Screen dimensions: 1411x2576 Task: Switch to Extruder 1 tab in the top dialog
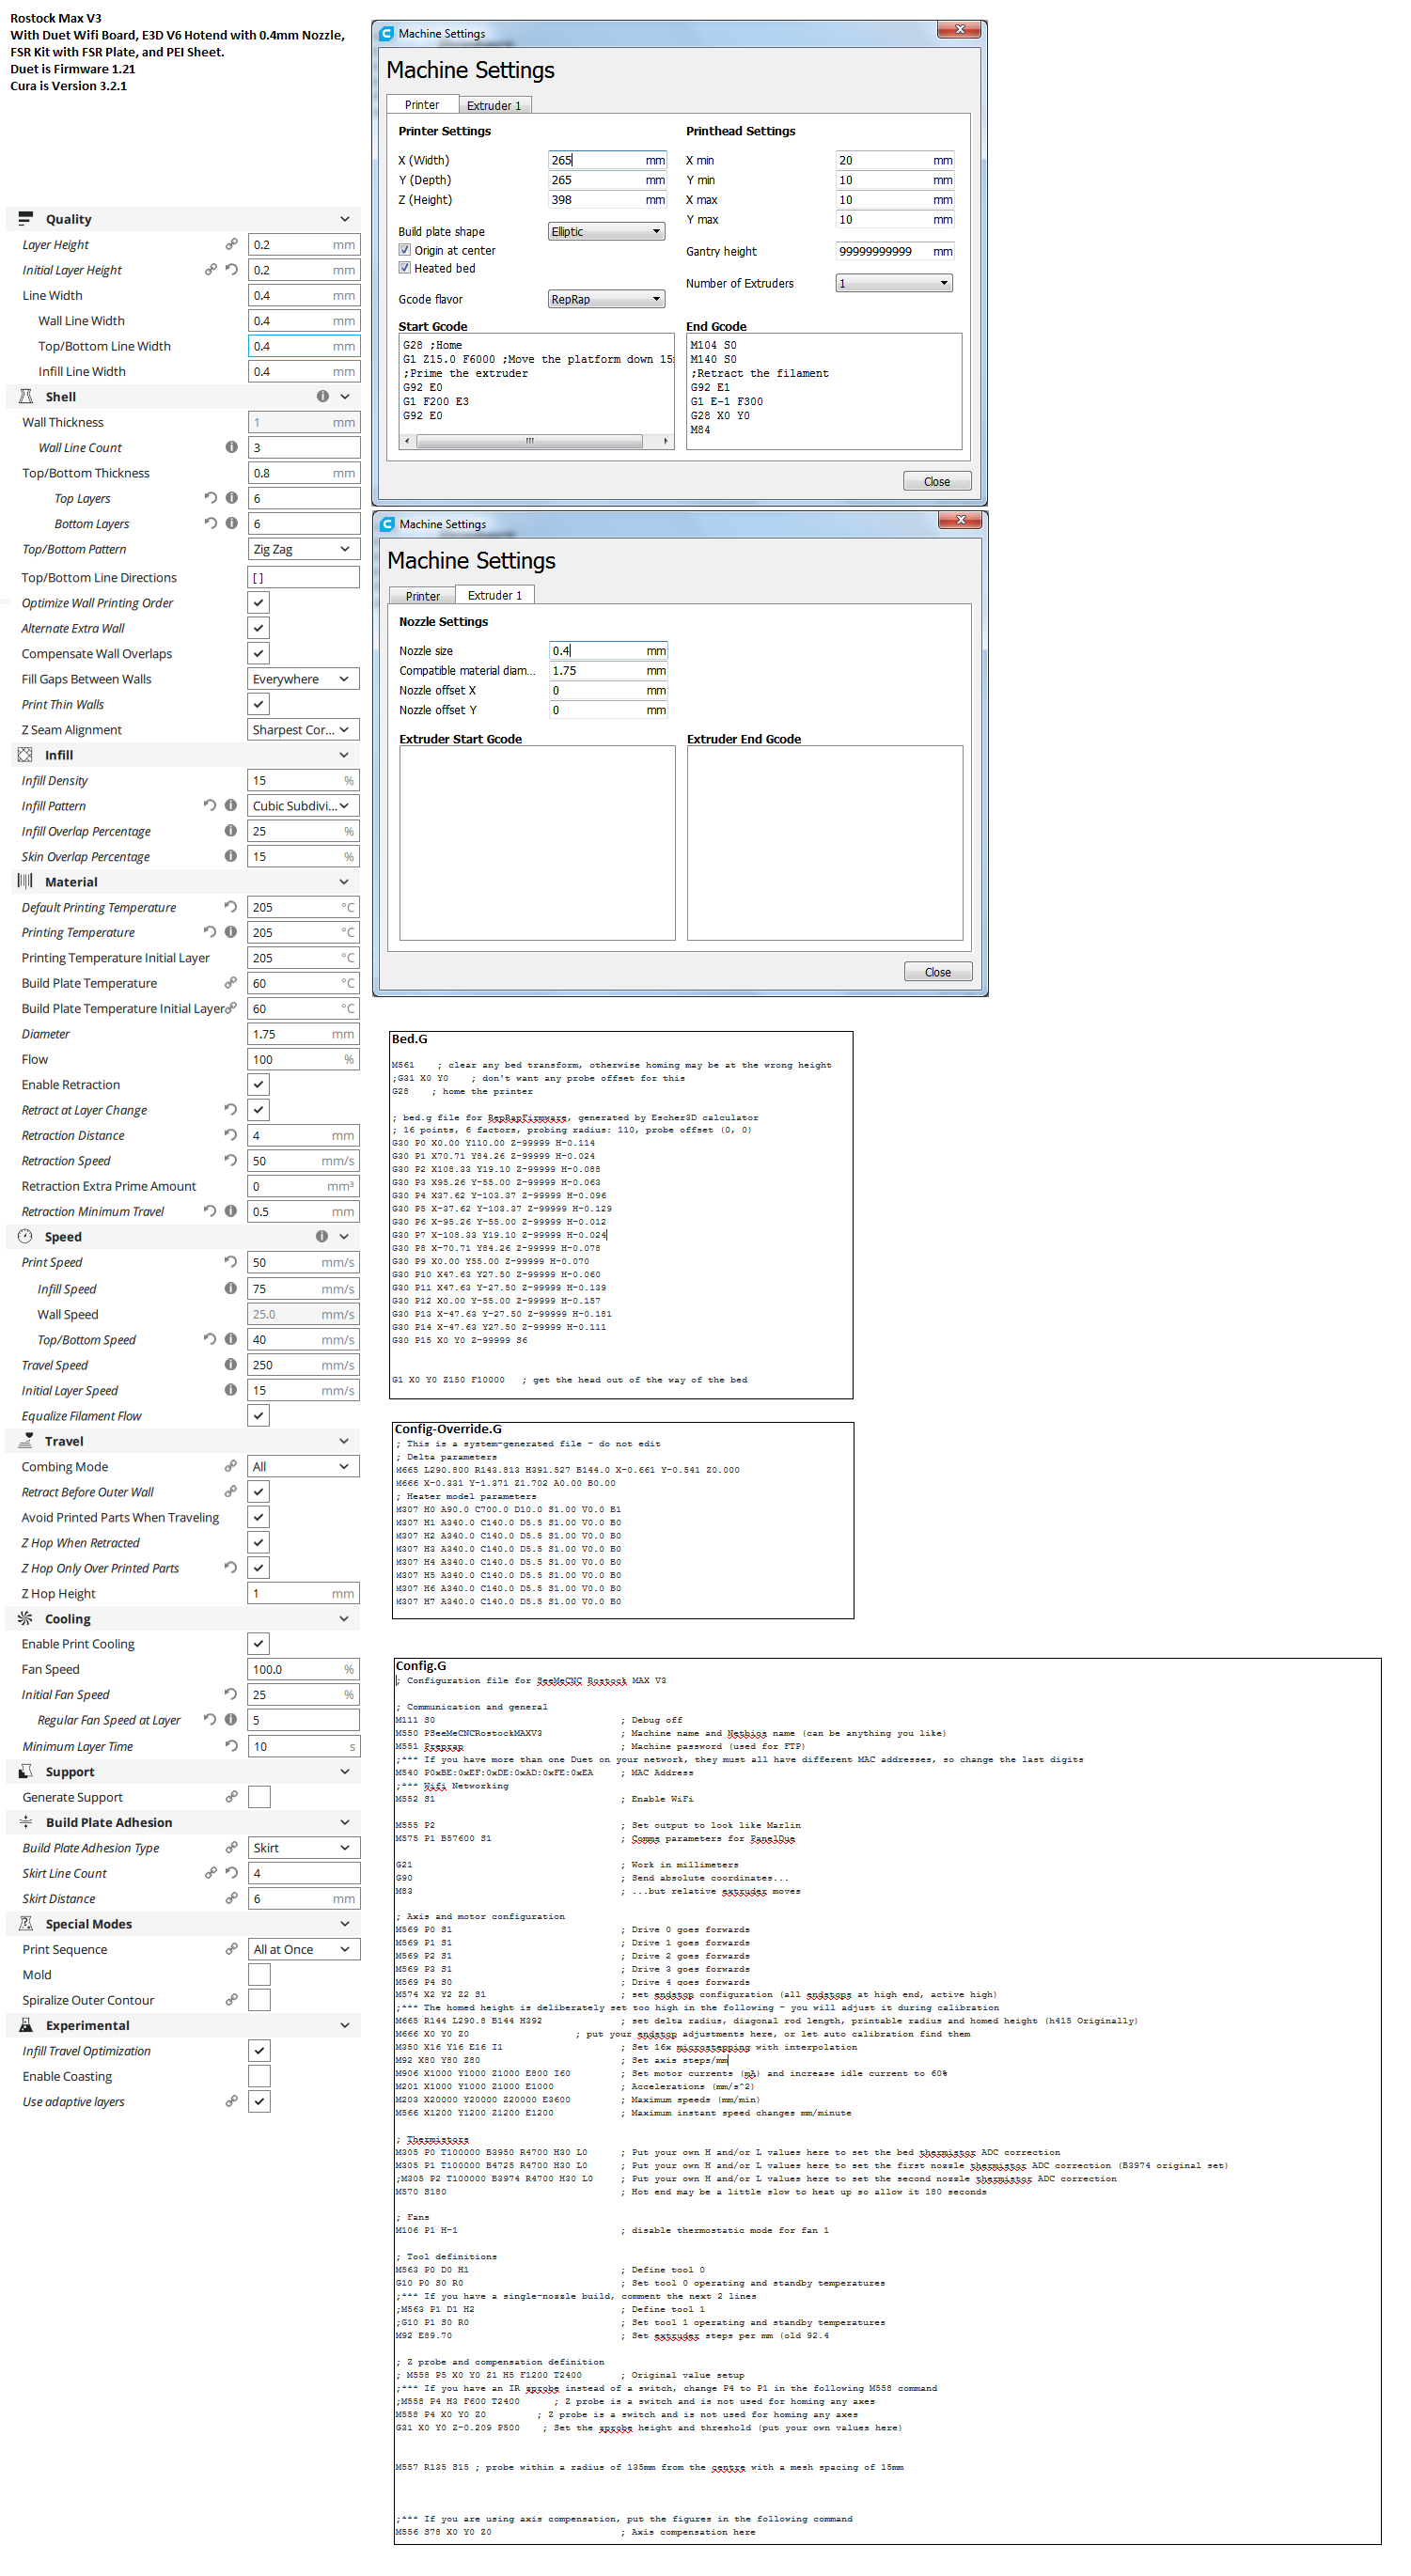click(x=494, y=105)
